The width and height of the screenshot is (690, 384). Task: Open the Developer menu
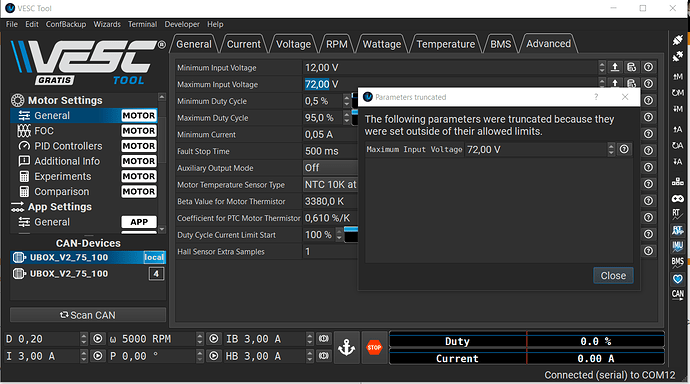coord(182,24)
